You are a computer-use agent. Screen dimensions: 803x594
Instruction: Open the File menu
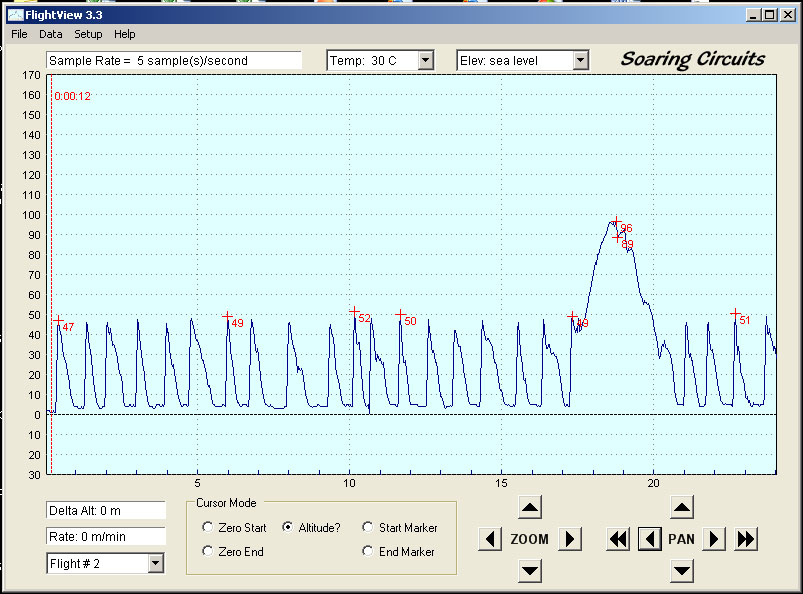[19, 34]
